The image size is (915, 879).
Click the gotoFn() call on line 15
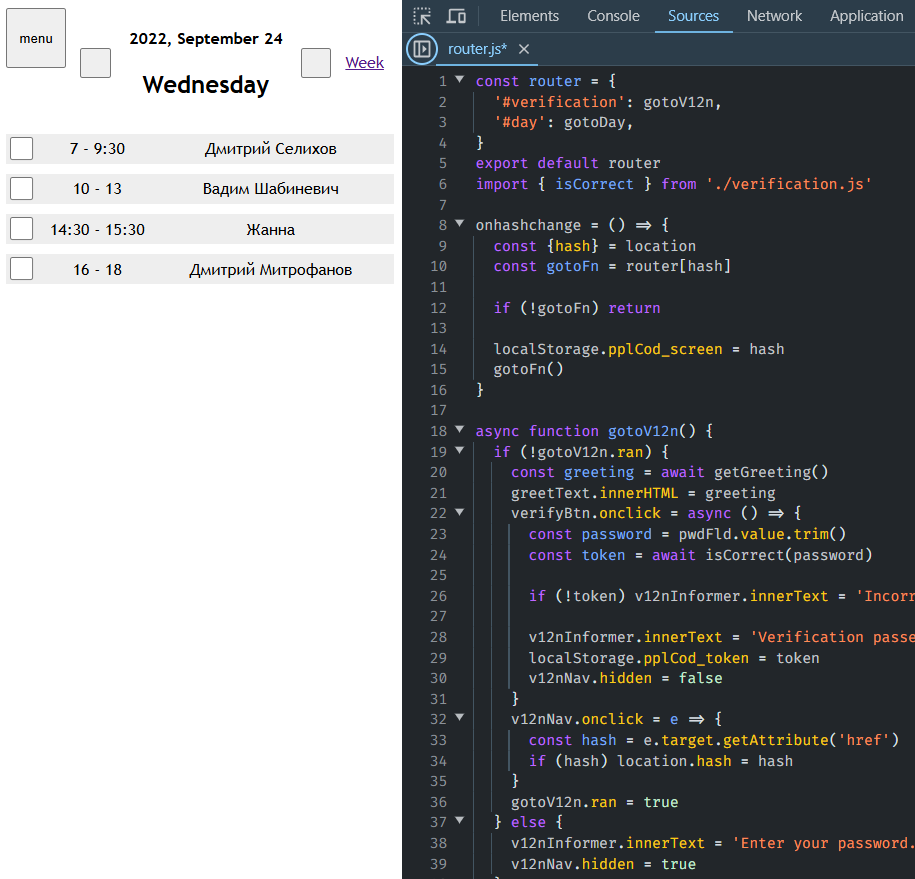click(528, 369)
